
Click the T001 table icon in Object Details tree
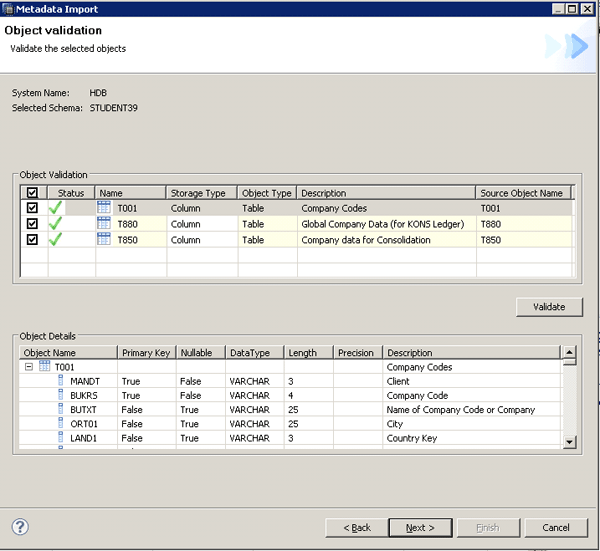(44, 367)
